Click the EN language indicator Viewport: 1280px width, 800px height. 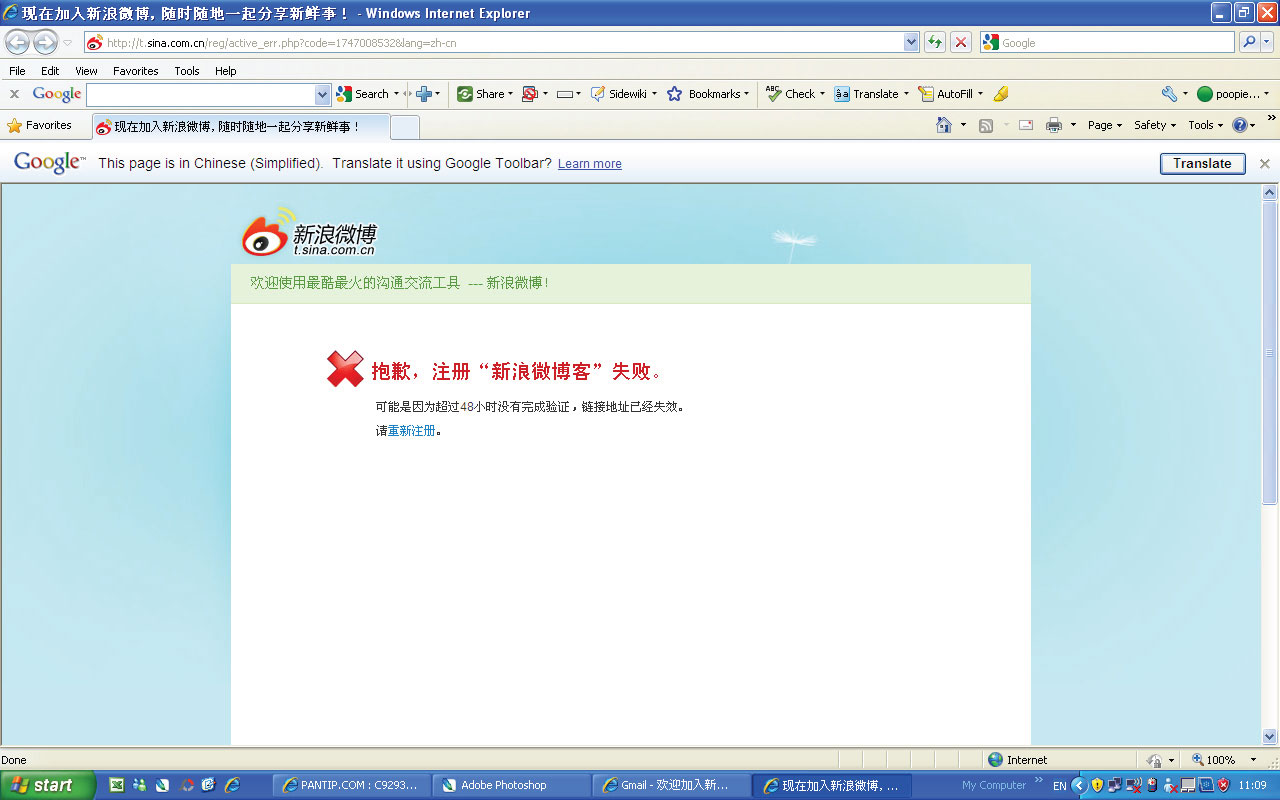click(1059, 786)
